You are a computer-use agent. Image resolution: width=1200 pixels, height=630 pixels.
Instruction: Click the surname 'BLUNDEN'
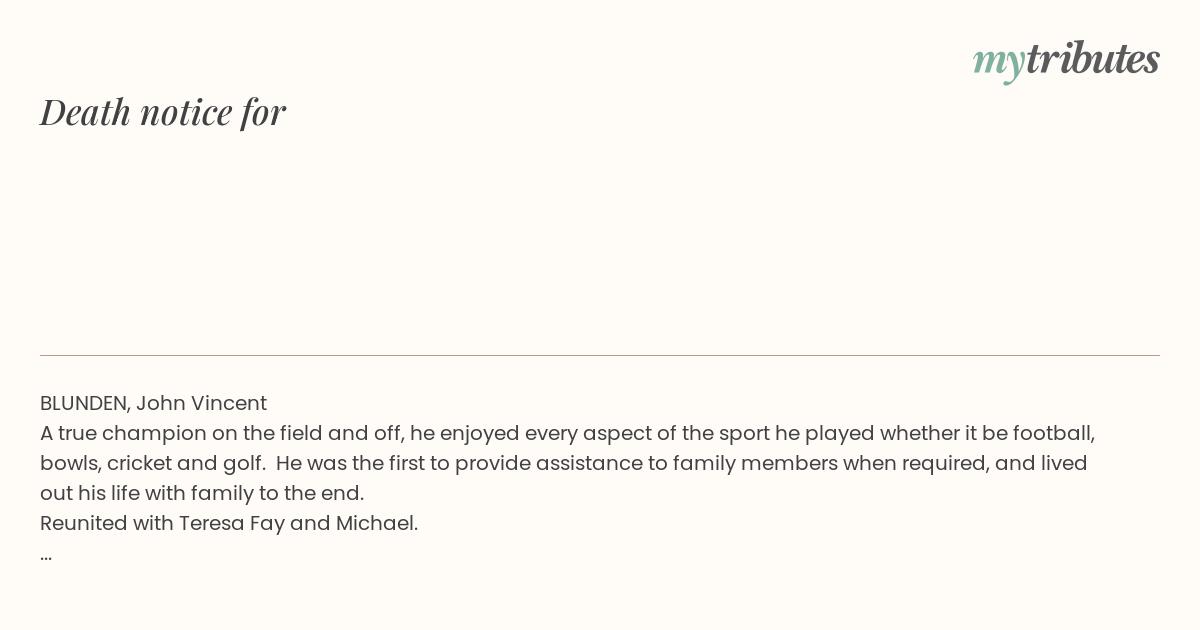pyautogui.click(x=83, y=403)
